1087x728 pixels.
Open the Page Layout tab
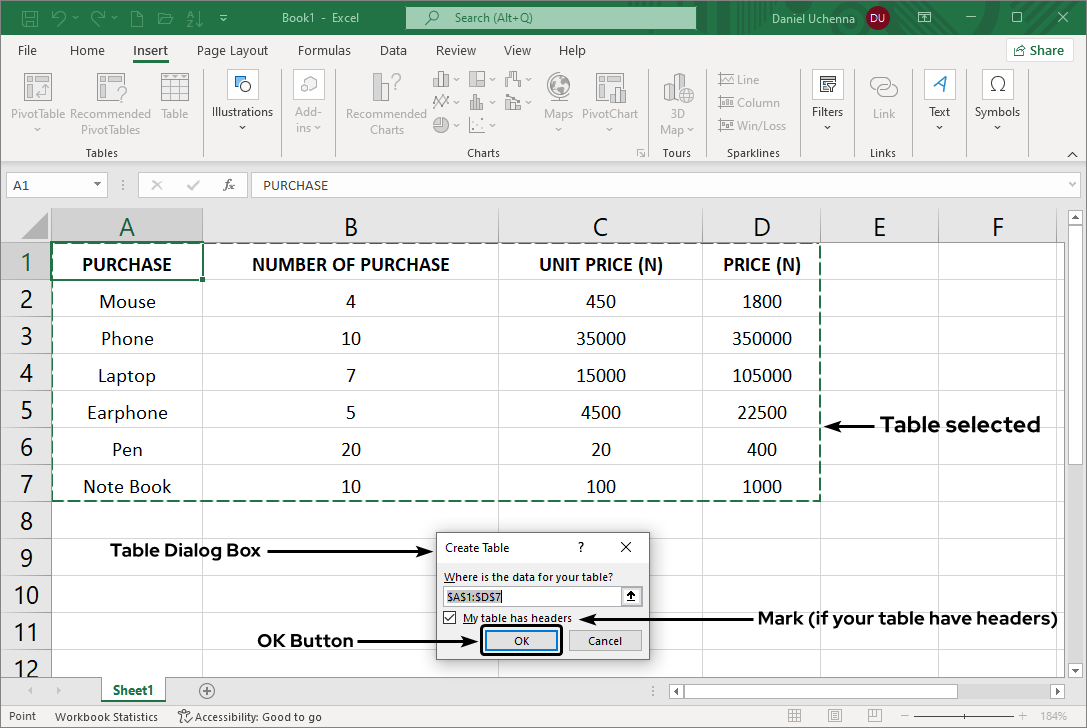pos(232,50)
